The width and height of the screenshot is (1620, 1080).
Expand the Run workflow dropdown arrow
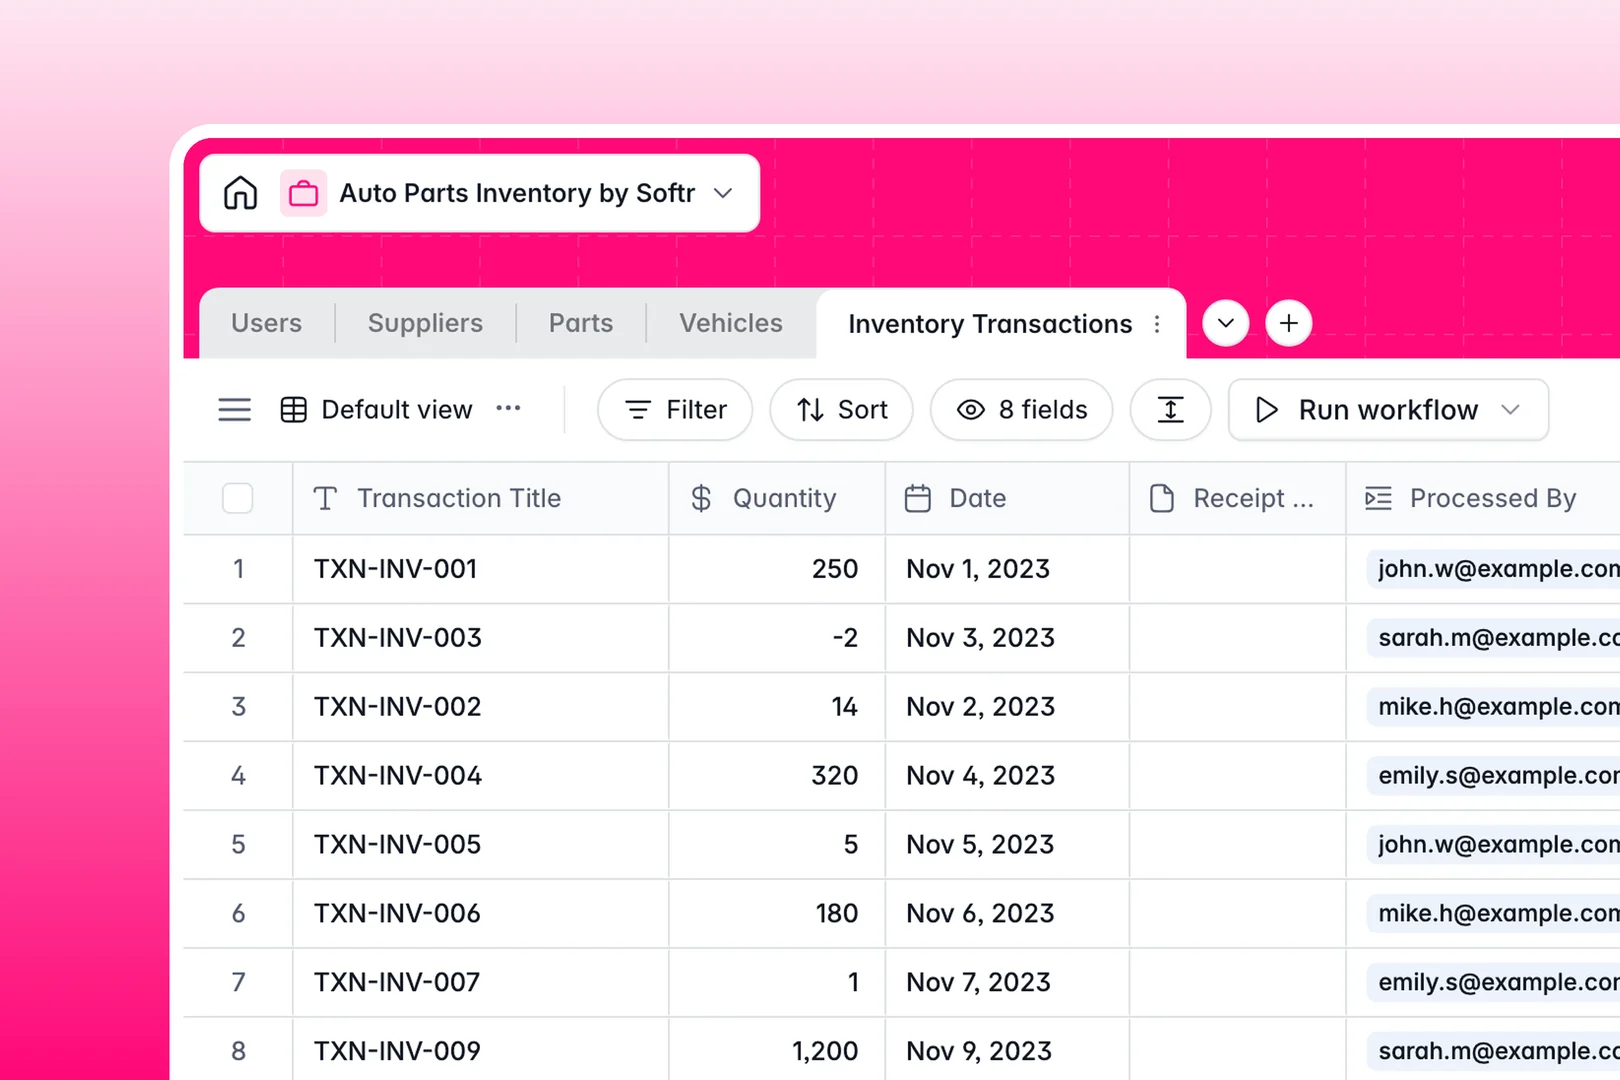(1511, 410)
